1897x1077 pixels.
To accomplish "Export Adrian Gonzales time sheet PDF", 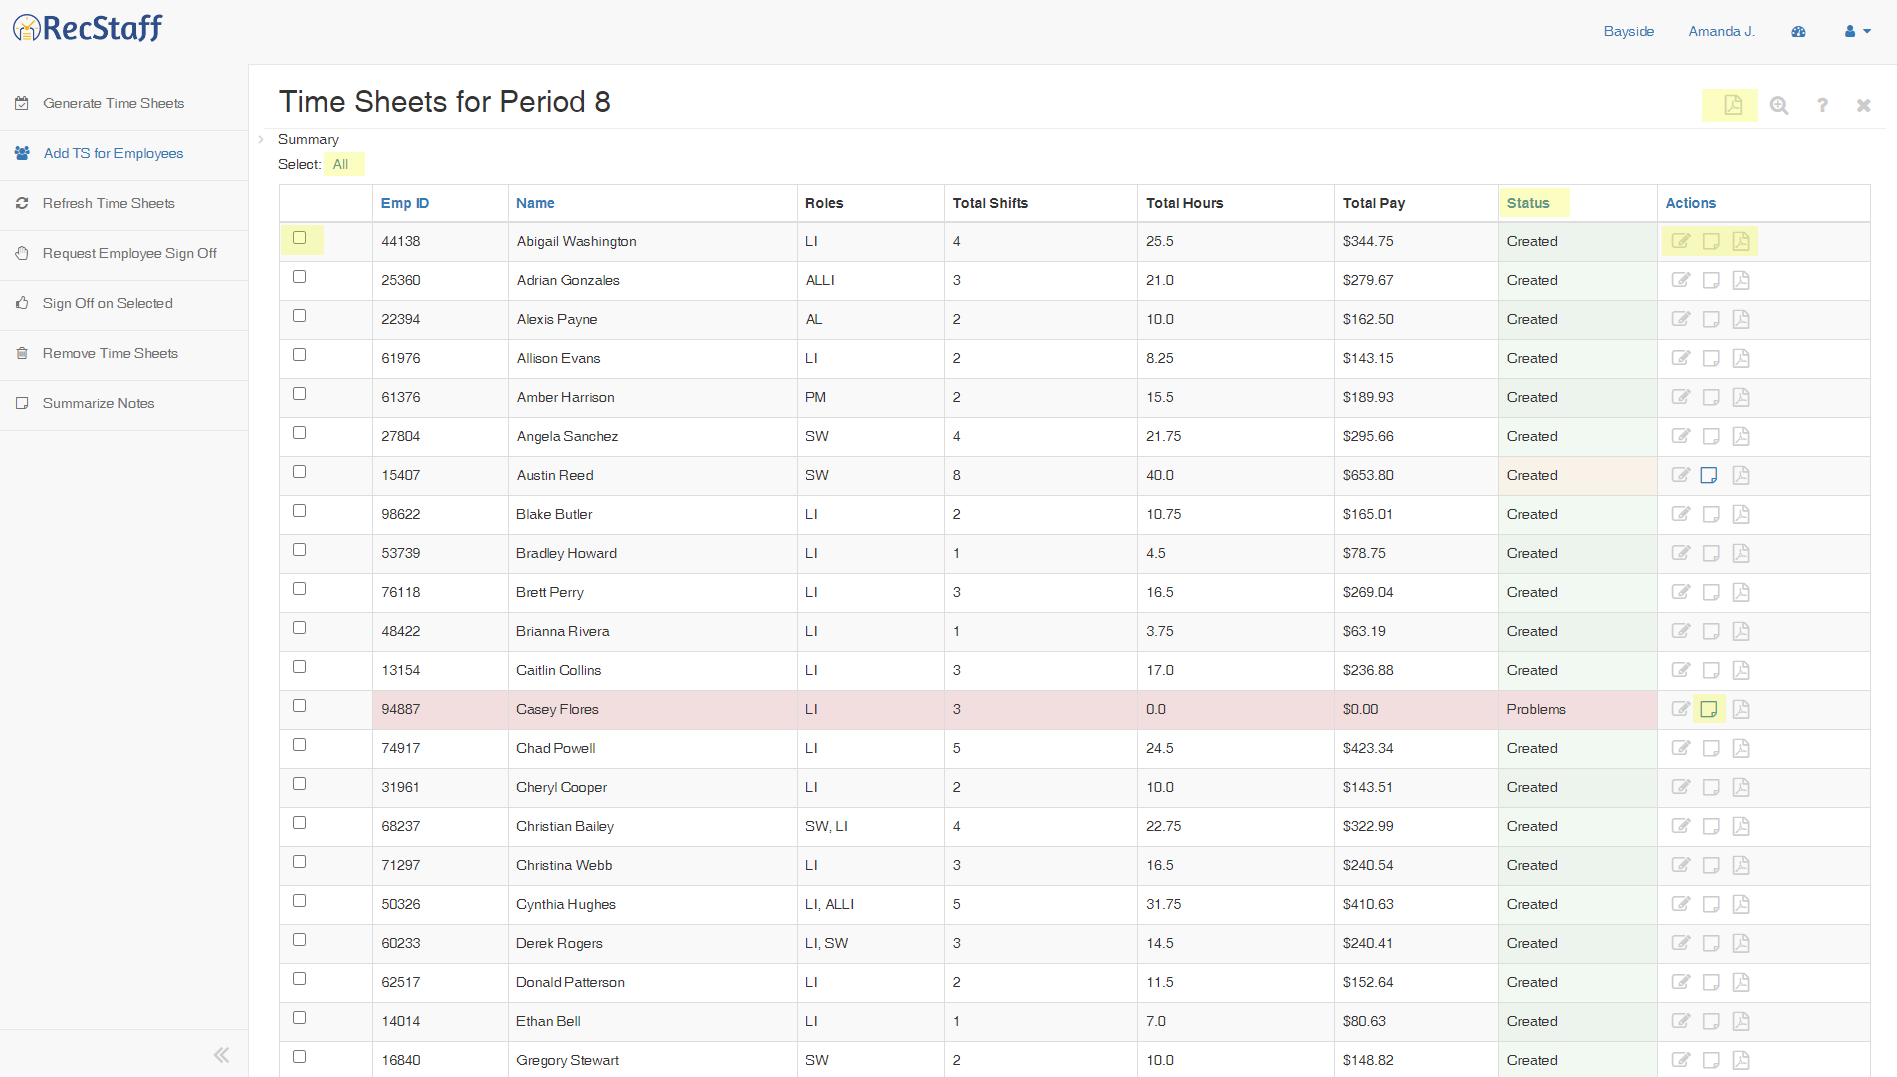I will (x=1741, y=280).
